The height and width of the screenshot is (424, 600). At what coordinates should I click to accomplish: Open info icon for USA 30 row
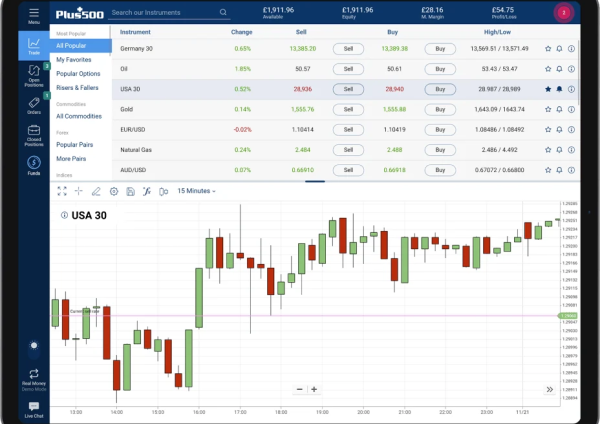[571, 89]
